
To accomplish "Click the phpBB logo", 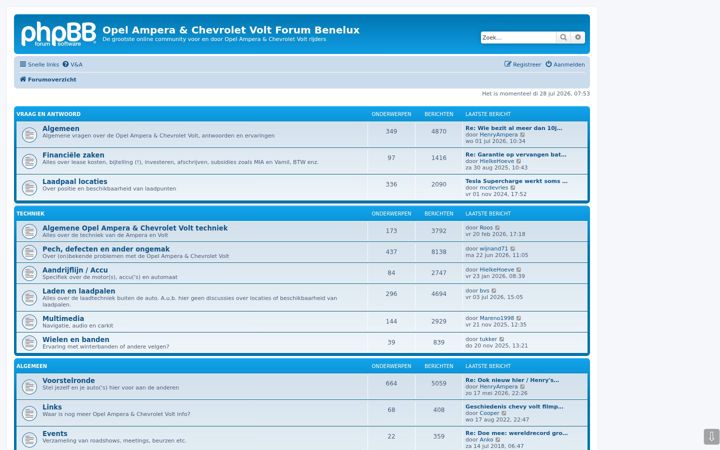I will click(x=58, y=34).
